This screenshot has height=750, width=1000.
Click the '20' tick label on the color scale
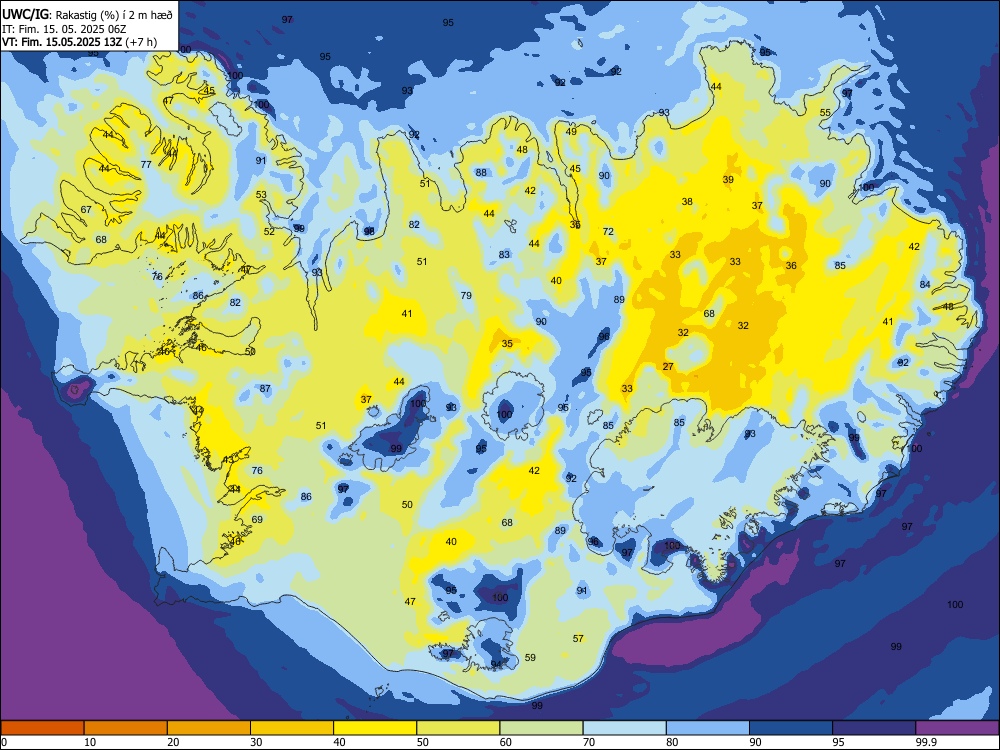pos(173,742)
